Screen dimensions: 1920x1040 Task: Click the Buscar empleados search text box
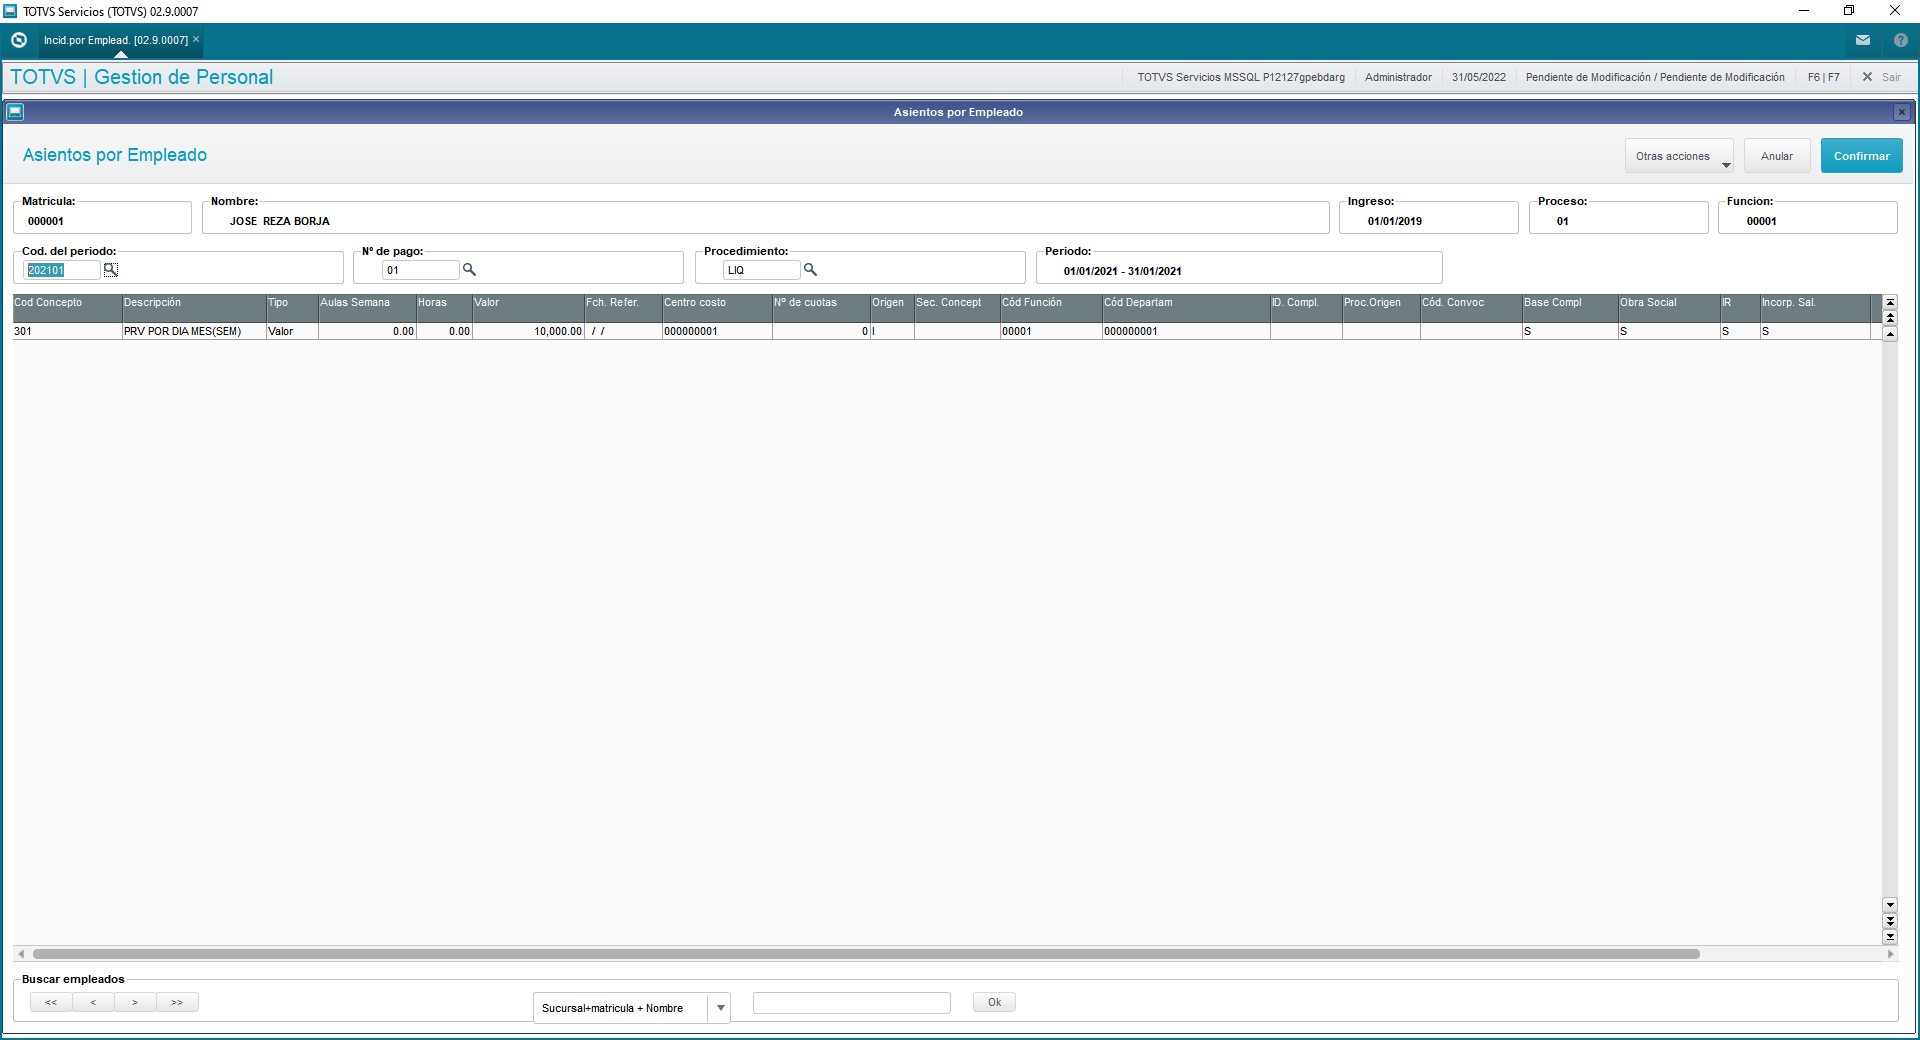point(852,1003)
